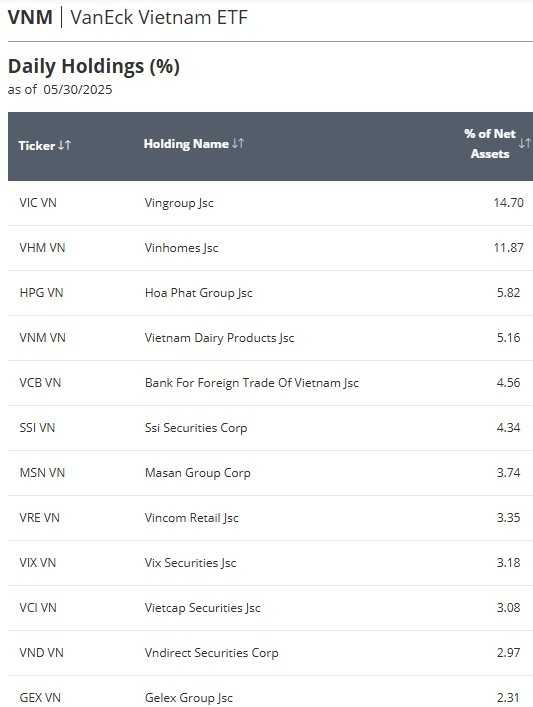The image size is (533, 707).
Task: Sort by % of Net Assets arrows
Action: point(525,143)
